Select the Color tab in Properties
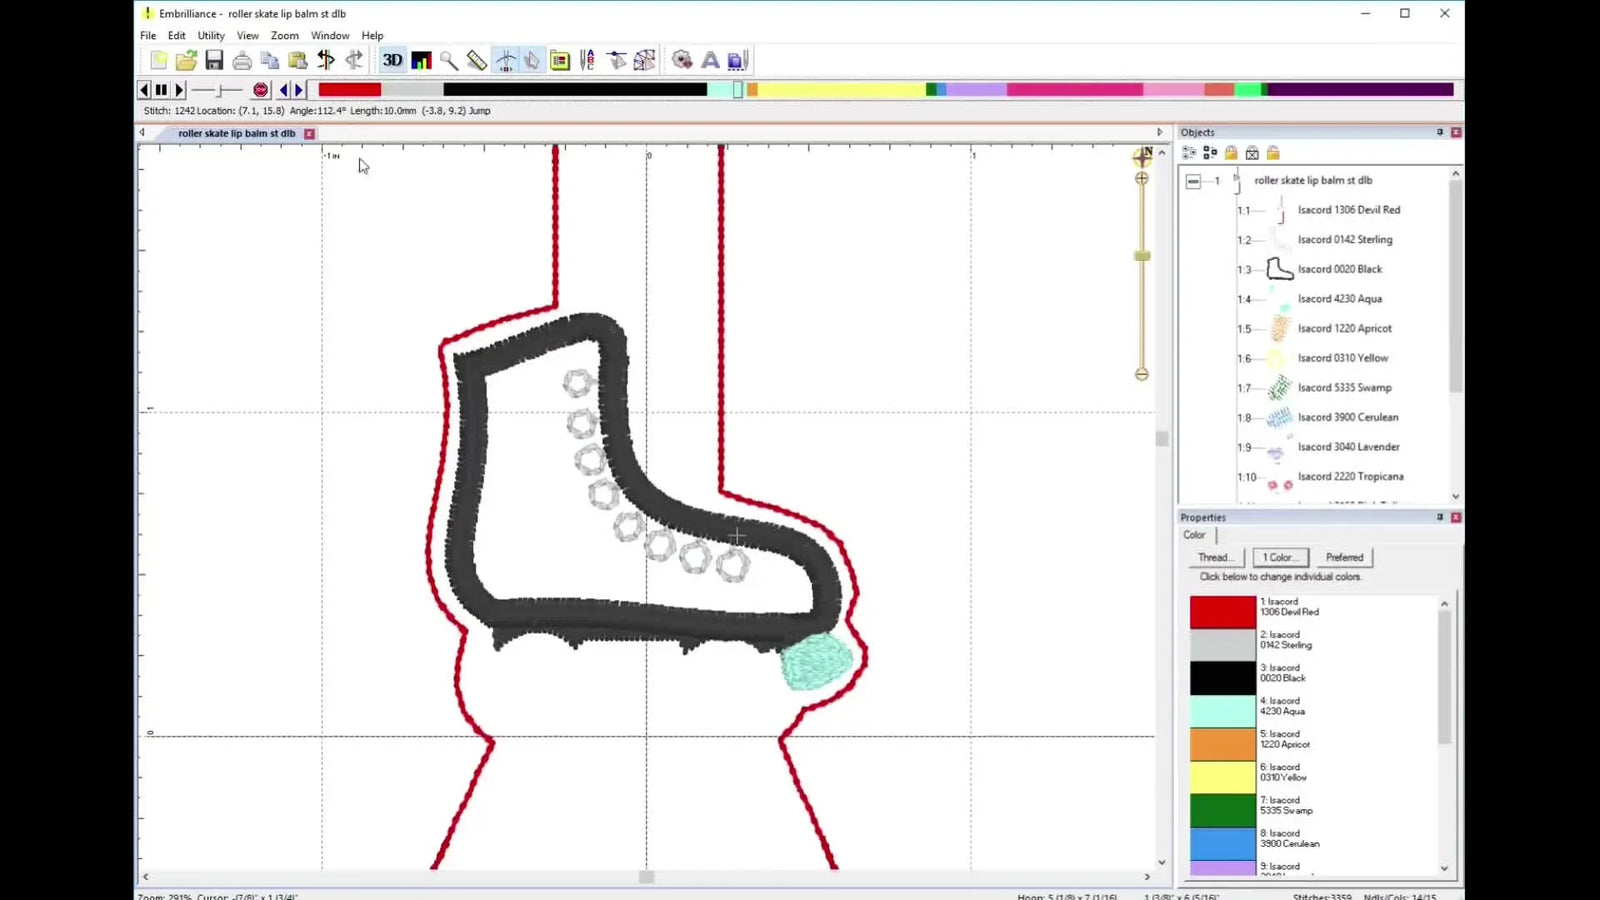Viewport: 1600px width, 900px height. pos(1195,535)
